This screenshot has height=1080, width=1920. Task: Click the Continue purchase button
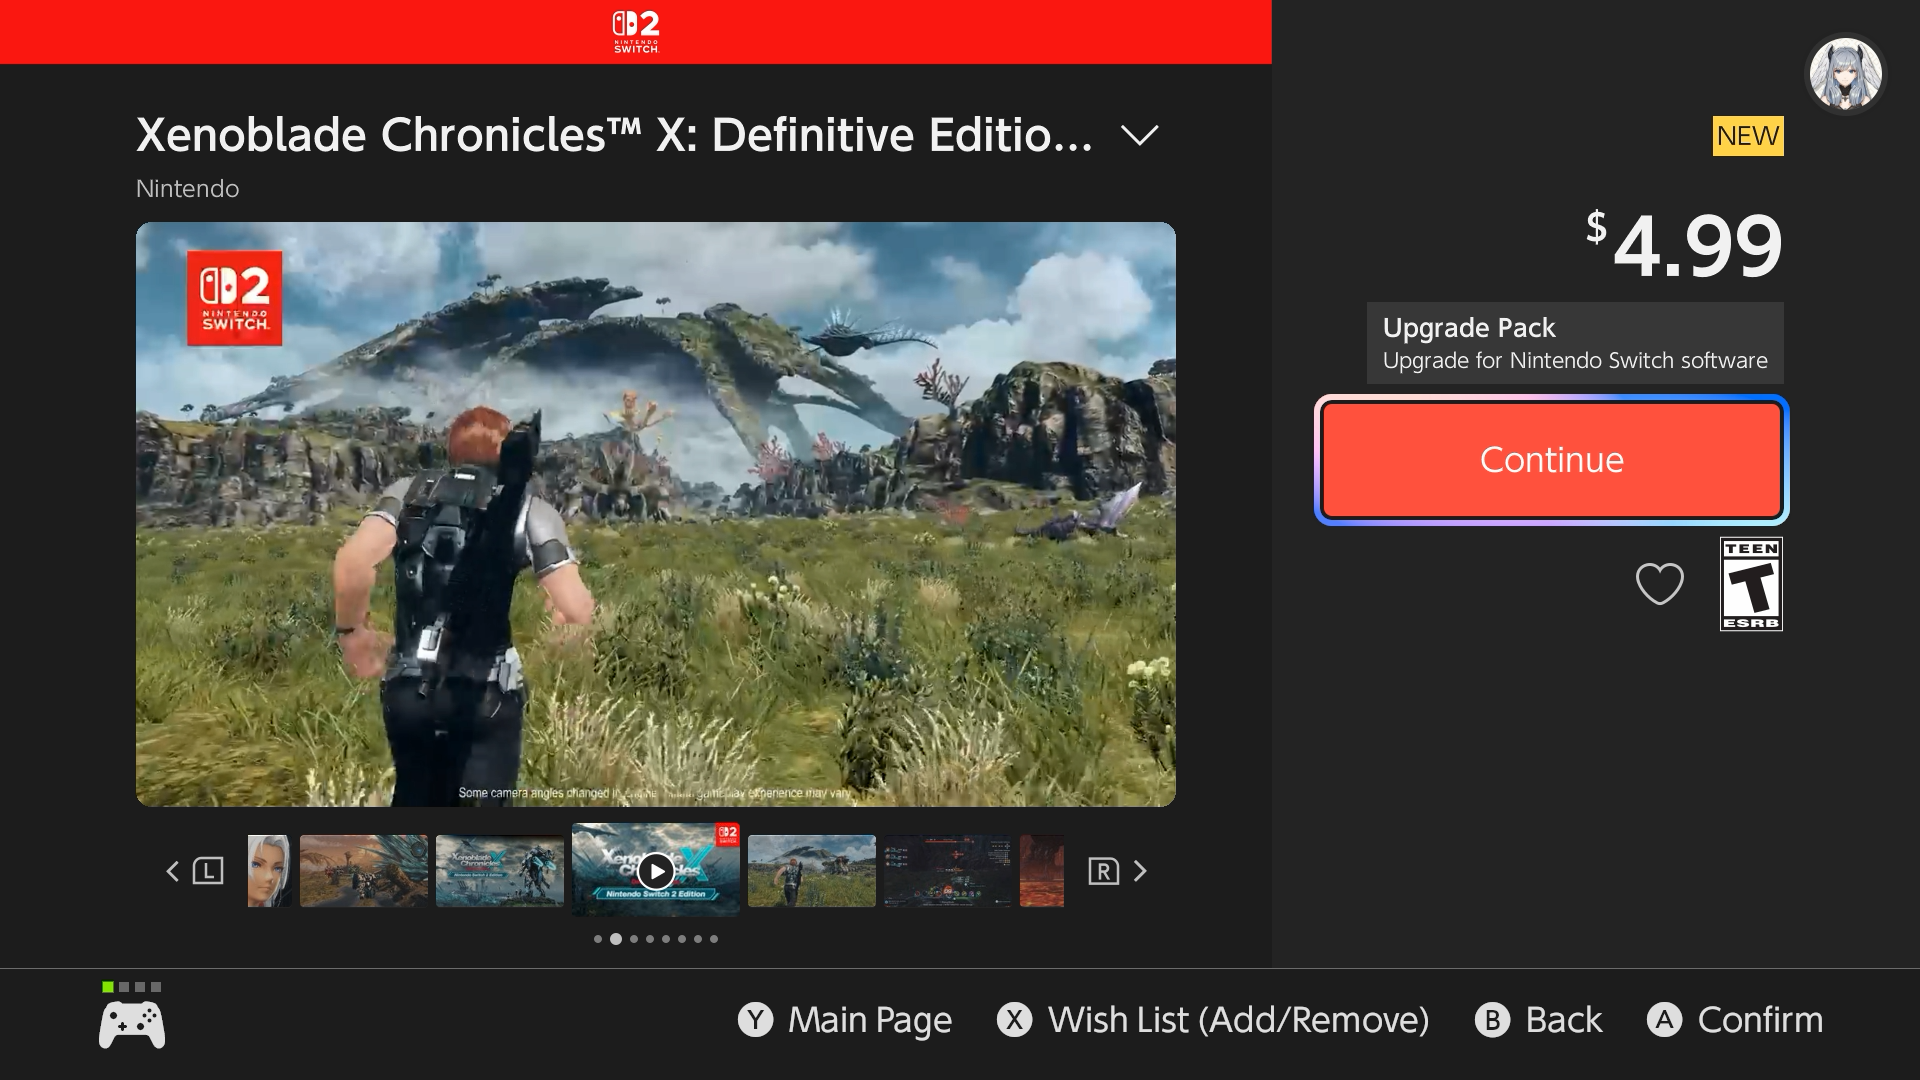tap(1551, 460)
